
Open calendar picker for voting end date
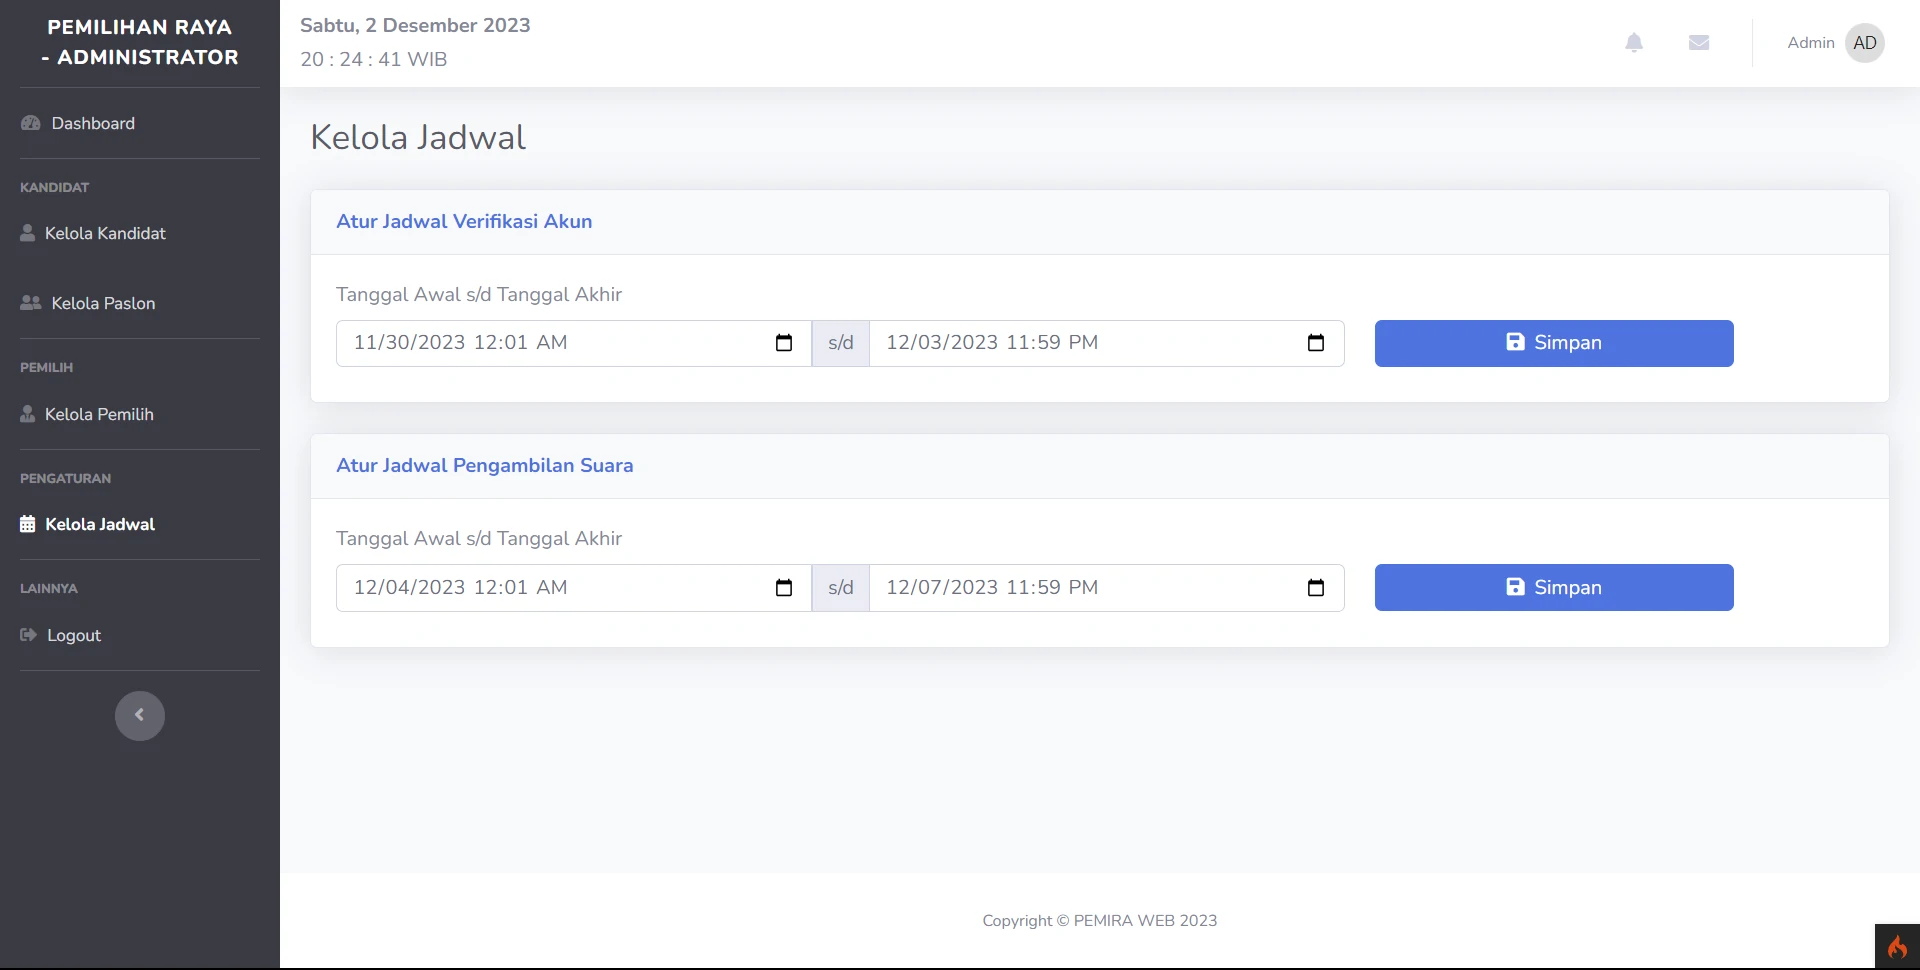[x=1316, y=588]
